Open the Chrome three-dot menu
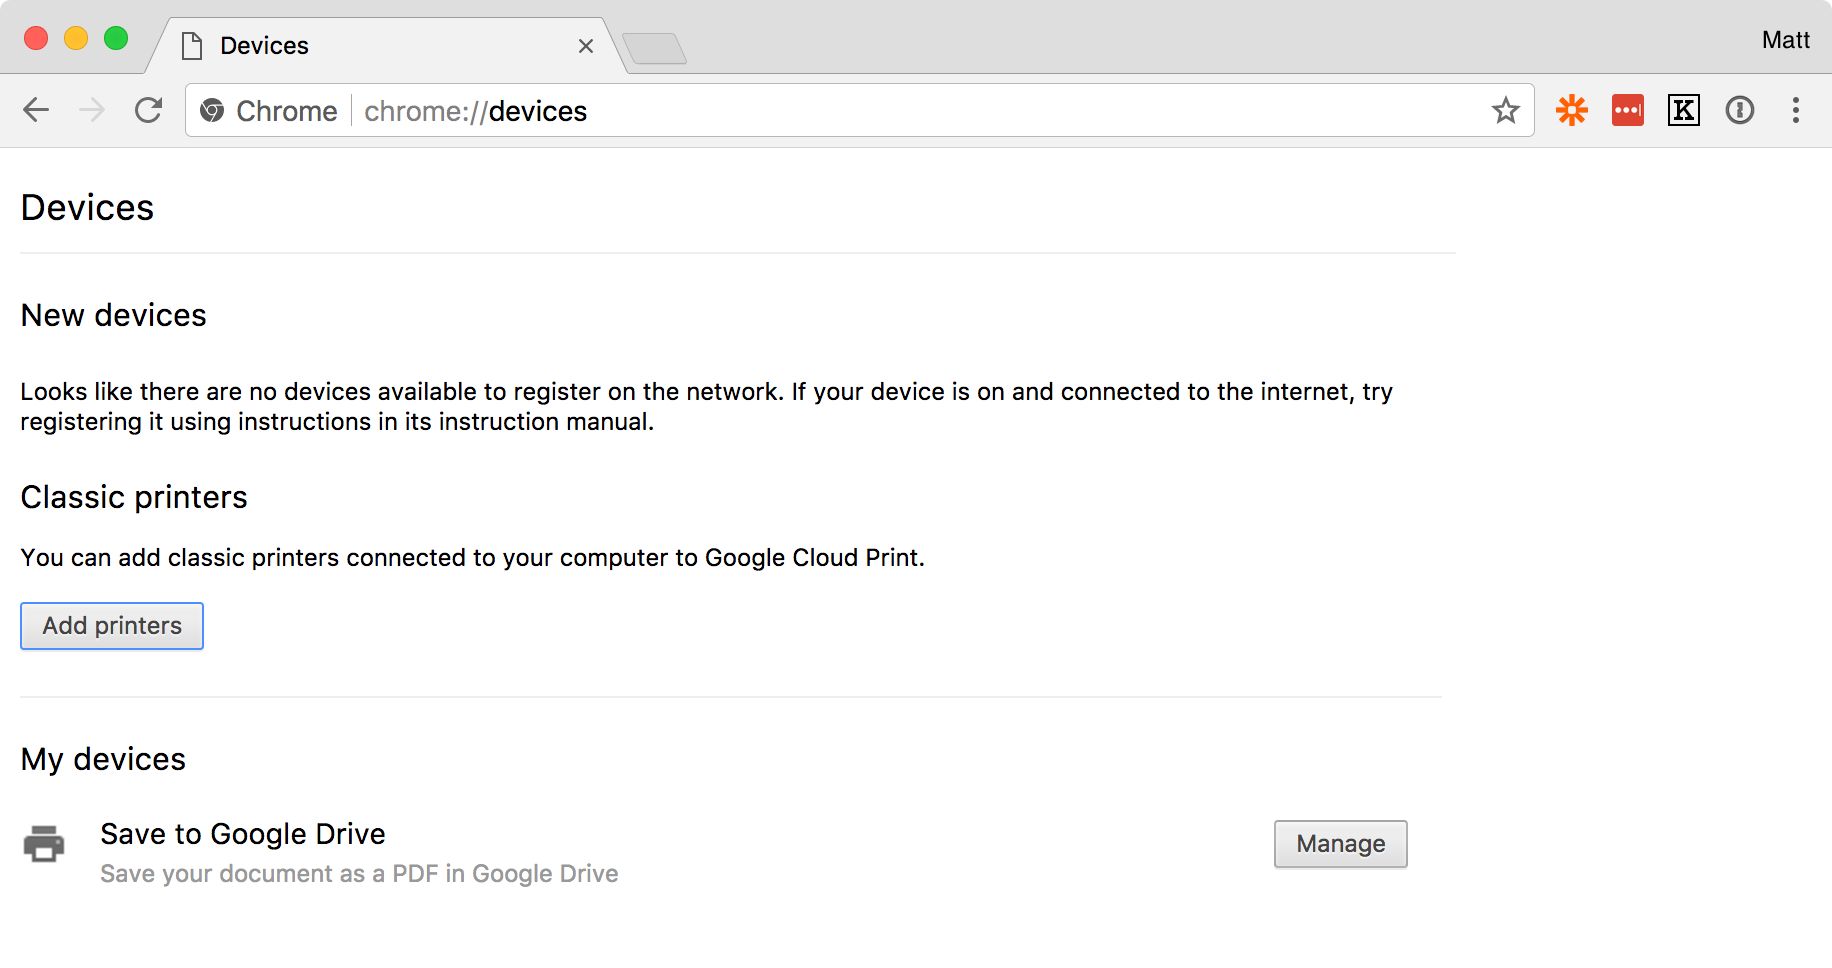Image resolution: width=1832 pixels, height=968 pixels. 1795,110
